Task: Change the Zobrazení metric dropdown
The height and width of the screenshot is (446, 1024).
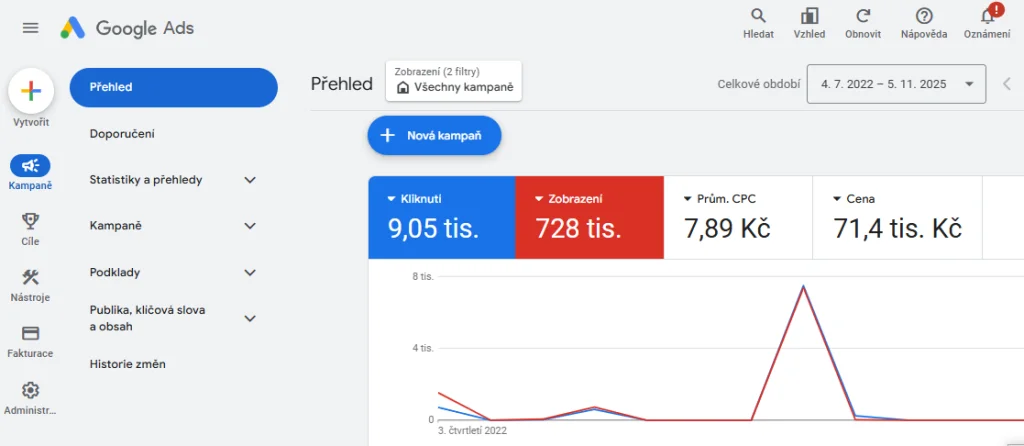Action: coord(568,199)
